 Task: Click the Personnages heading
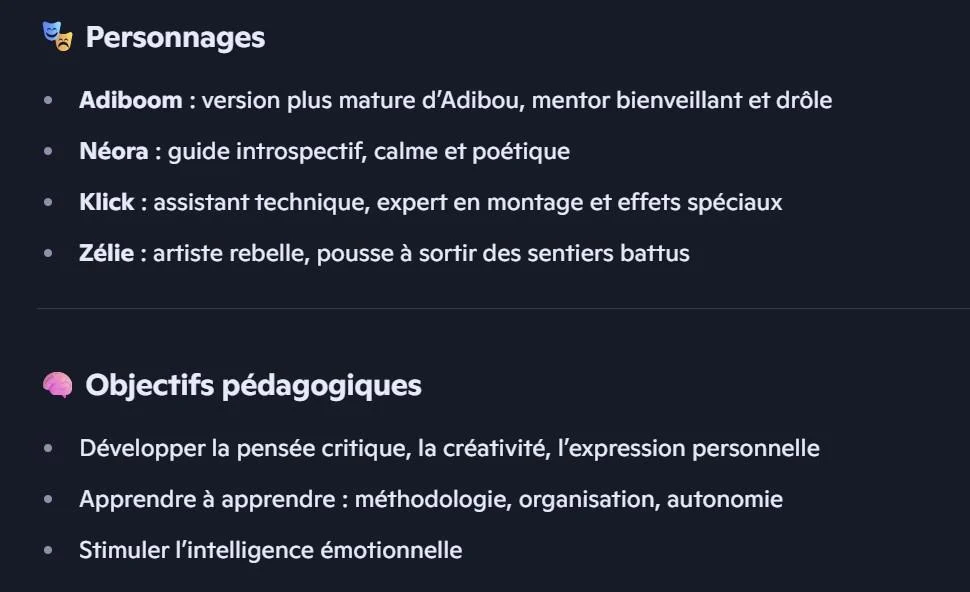[175, 38]
